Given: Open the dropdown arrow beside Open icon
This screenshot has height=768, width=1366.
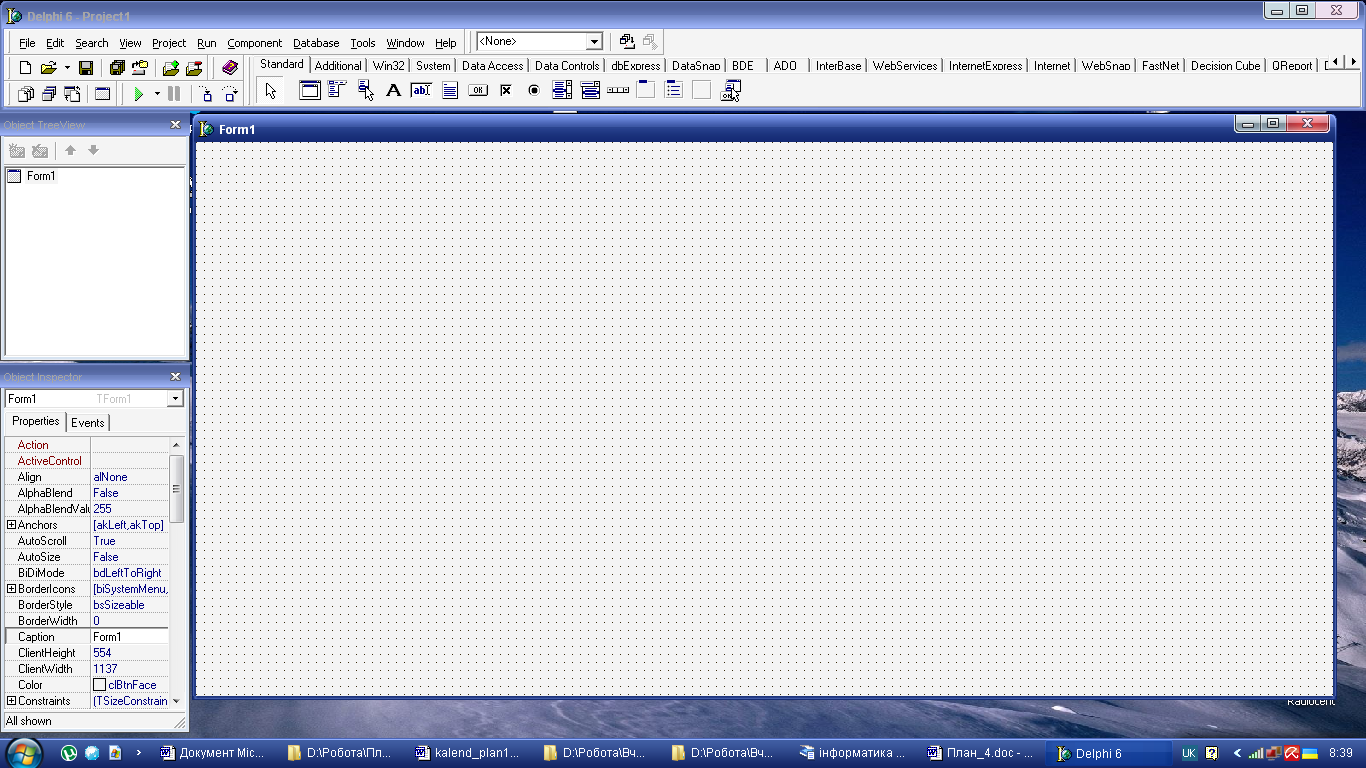Looking at the screenshot, I should click(x=66, y=68).
